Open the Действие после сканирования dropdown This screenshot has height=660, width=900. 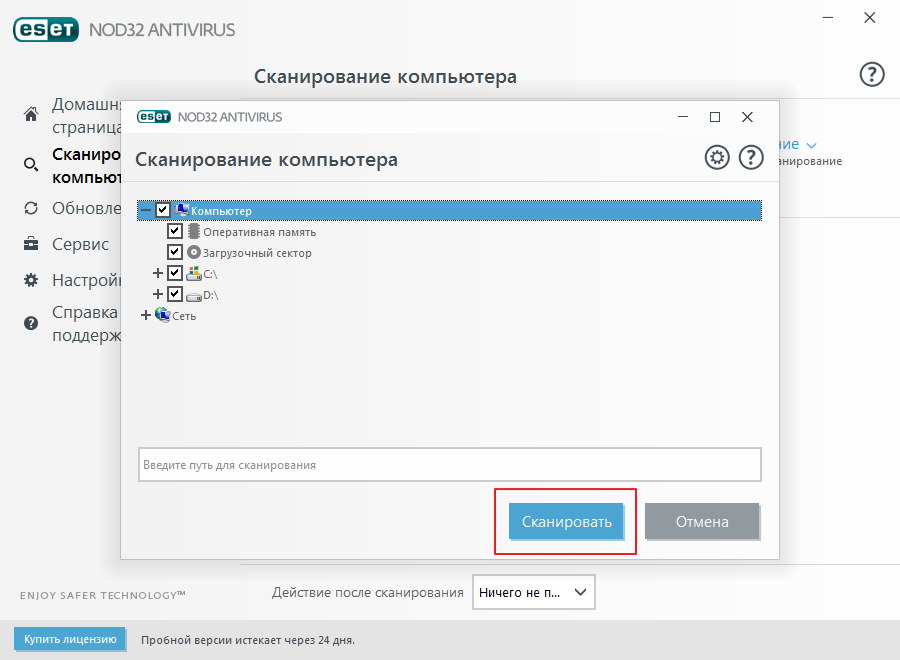[533, 592]
